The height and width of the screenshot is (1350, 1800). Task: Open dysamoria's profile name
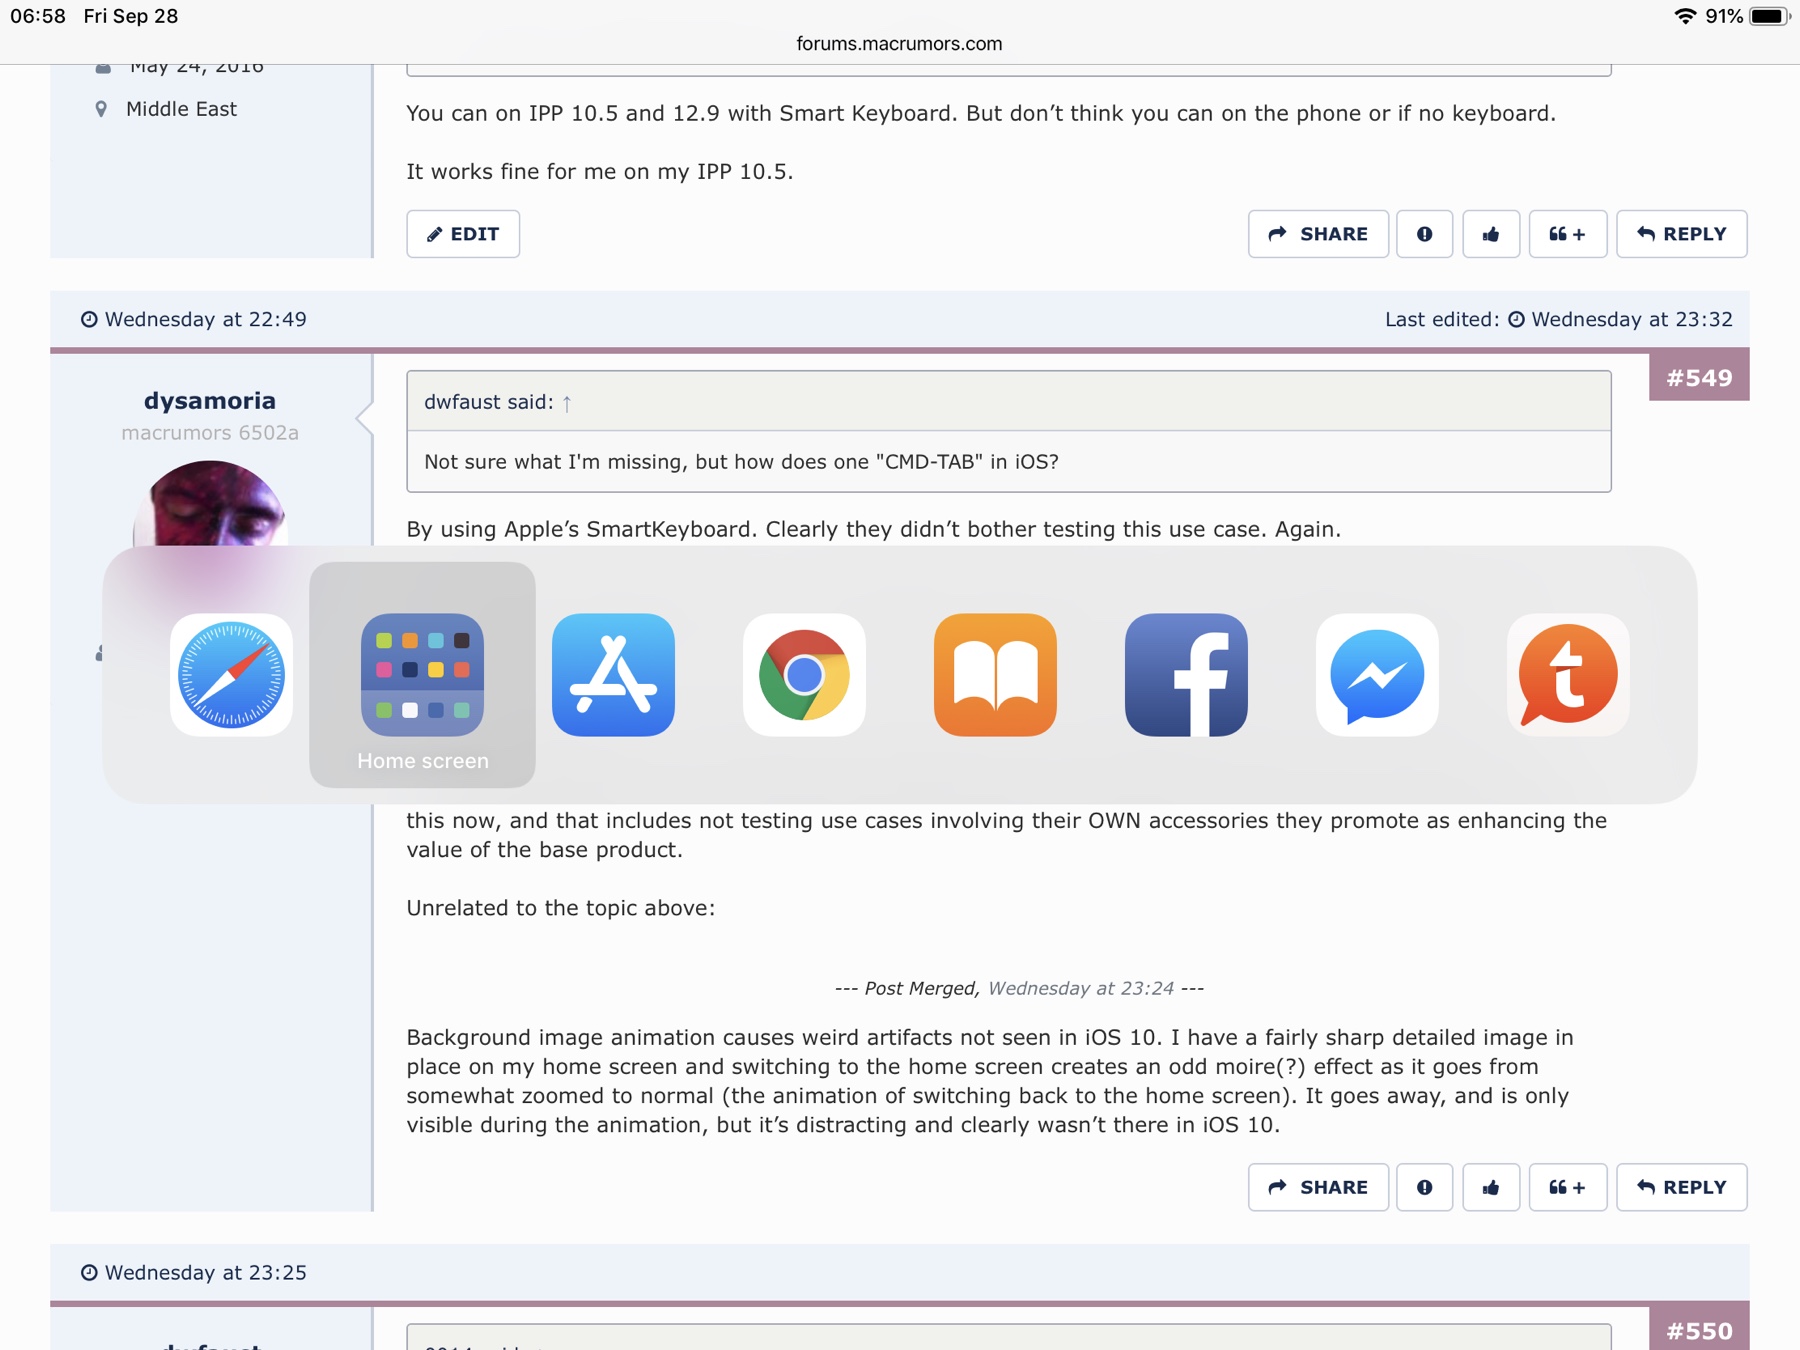[210, 400]
